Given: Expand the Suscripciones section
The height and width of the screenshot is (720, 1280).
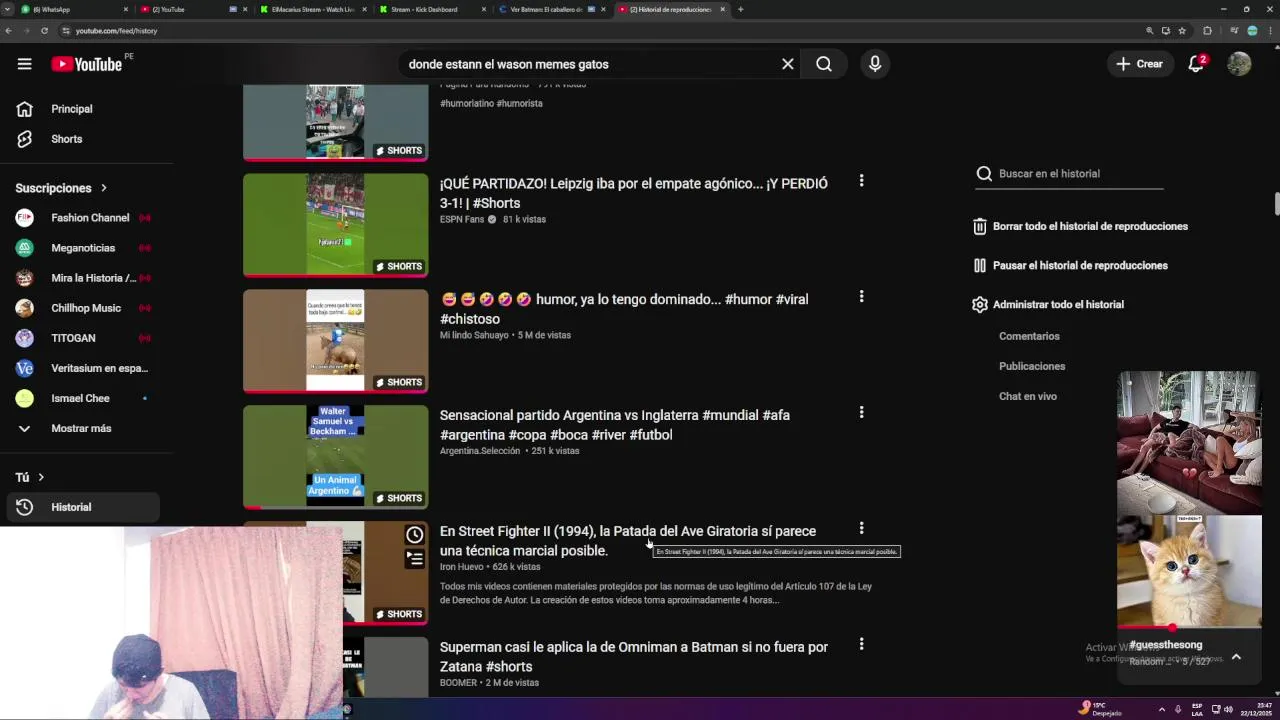Looking at the screenshot, I should coord(61,188).
